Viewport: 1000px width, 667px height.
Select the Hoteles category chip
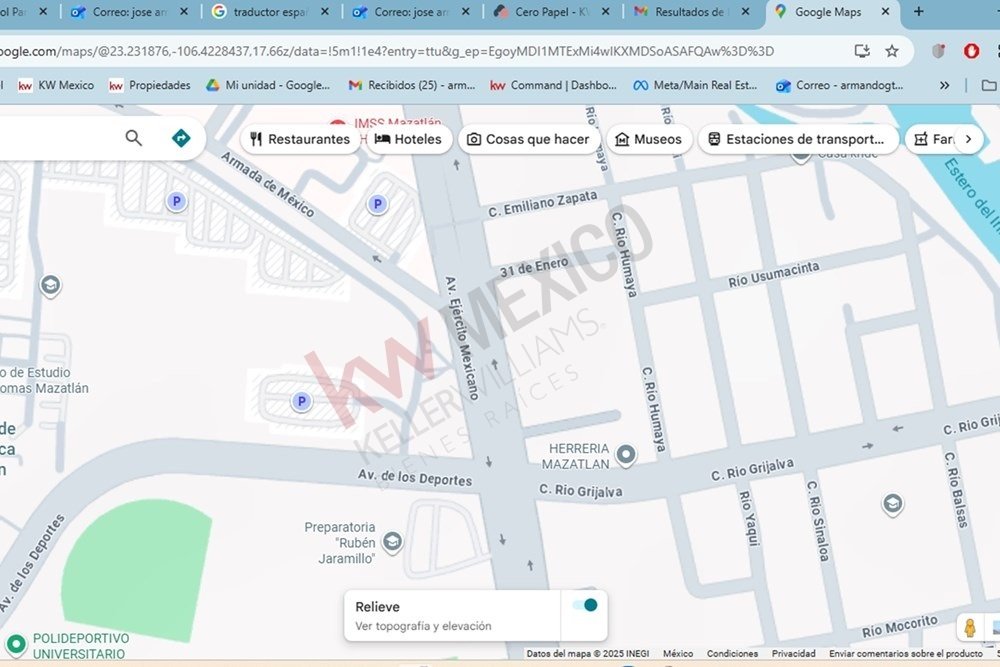coord(409,139)
